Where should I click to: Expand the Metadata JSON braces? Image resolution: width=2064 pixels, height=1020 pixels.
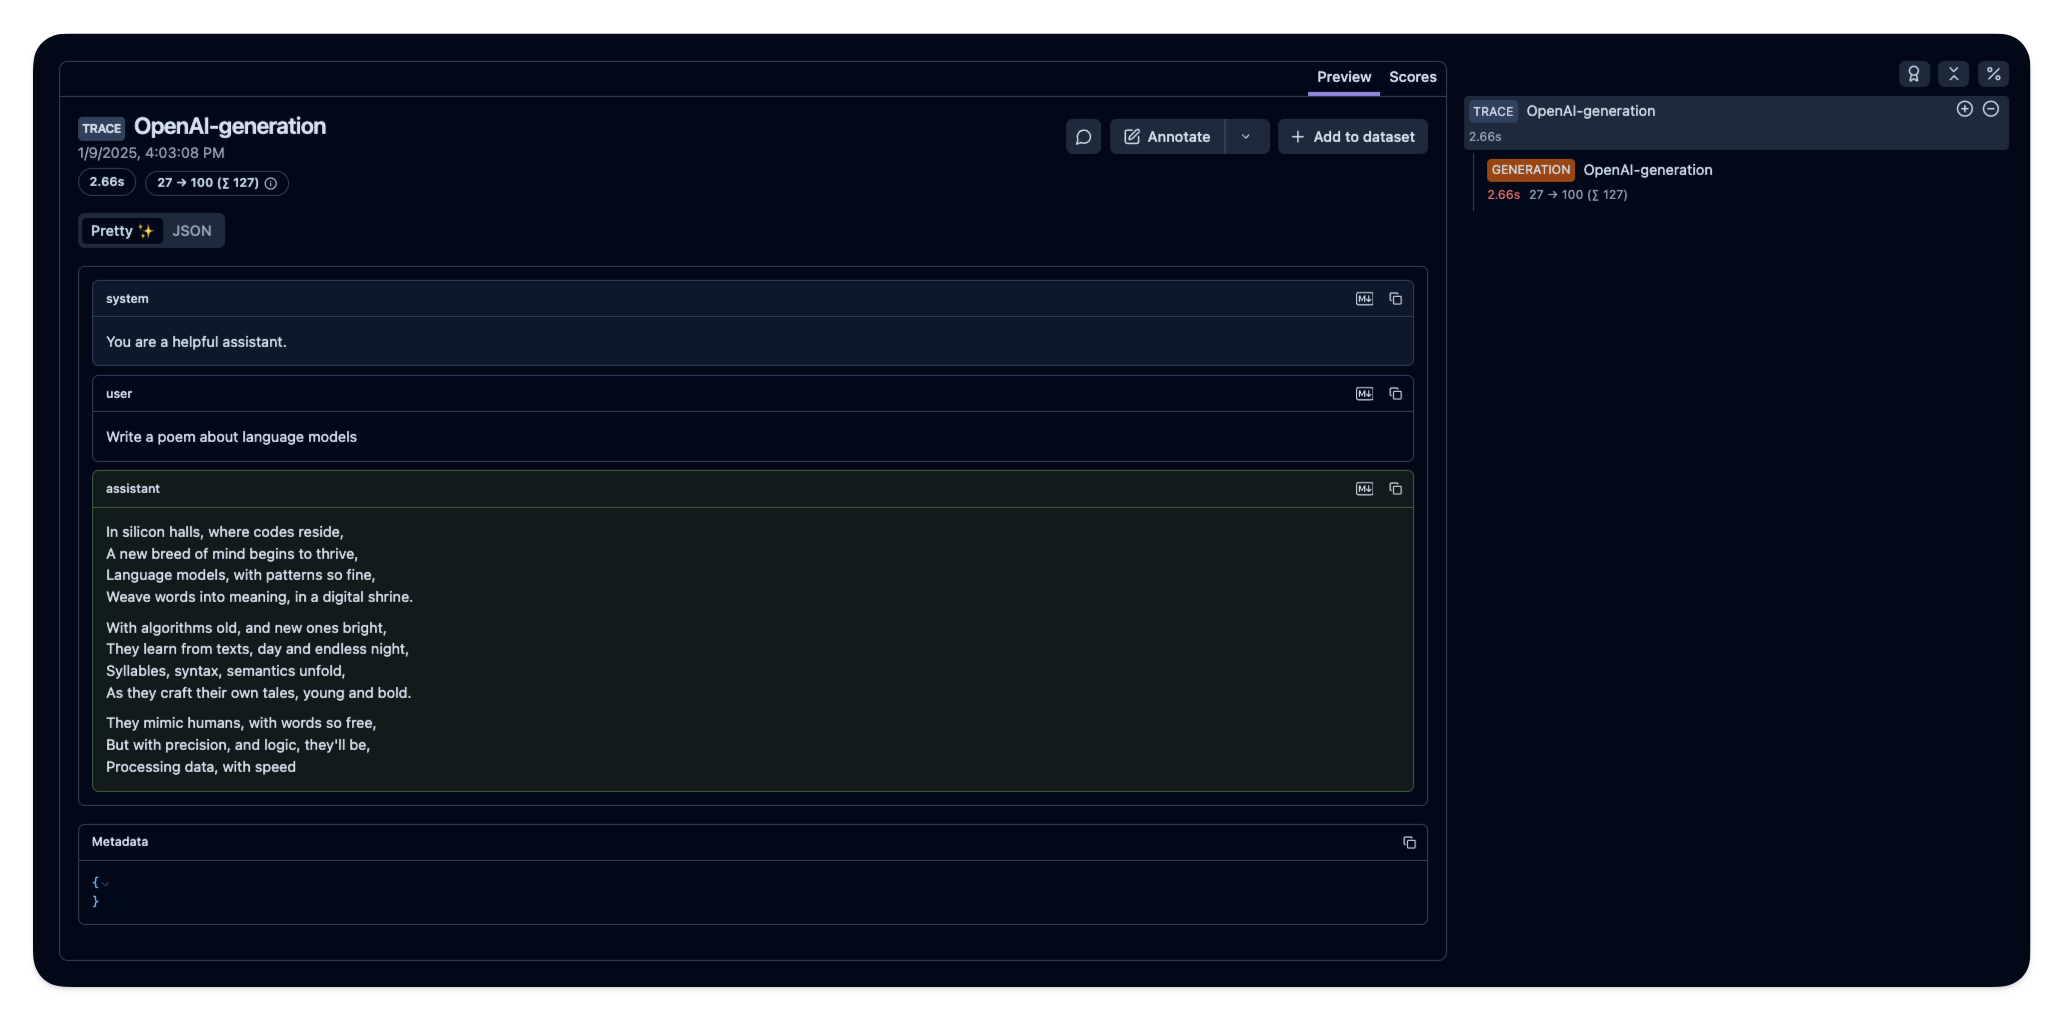(104, 883)
